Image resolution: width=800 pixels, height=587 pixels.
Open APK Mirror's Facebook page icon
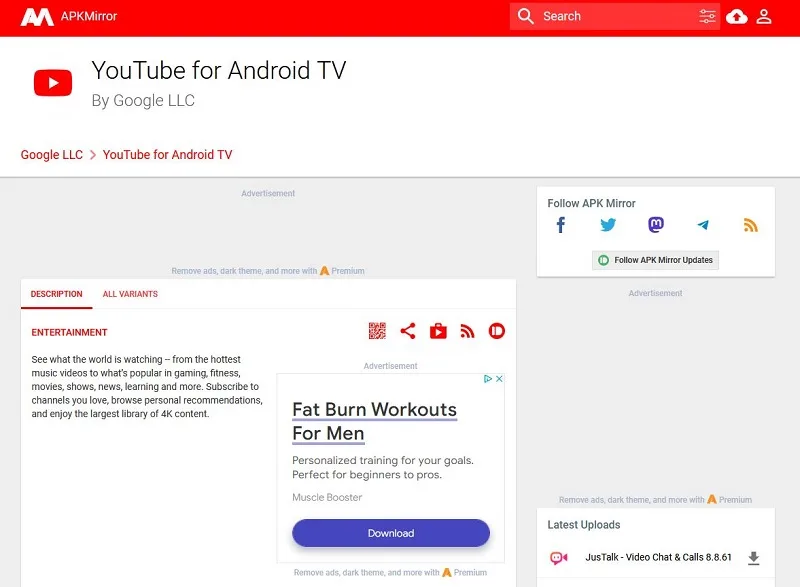(561, 225)
